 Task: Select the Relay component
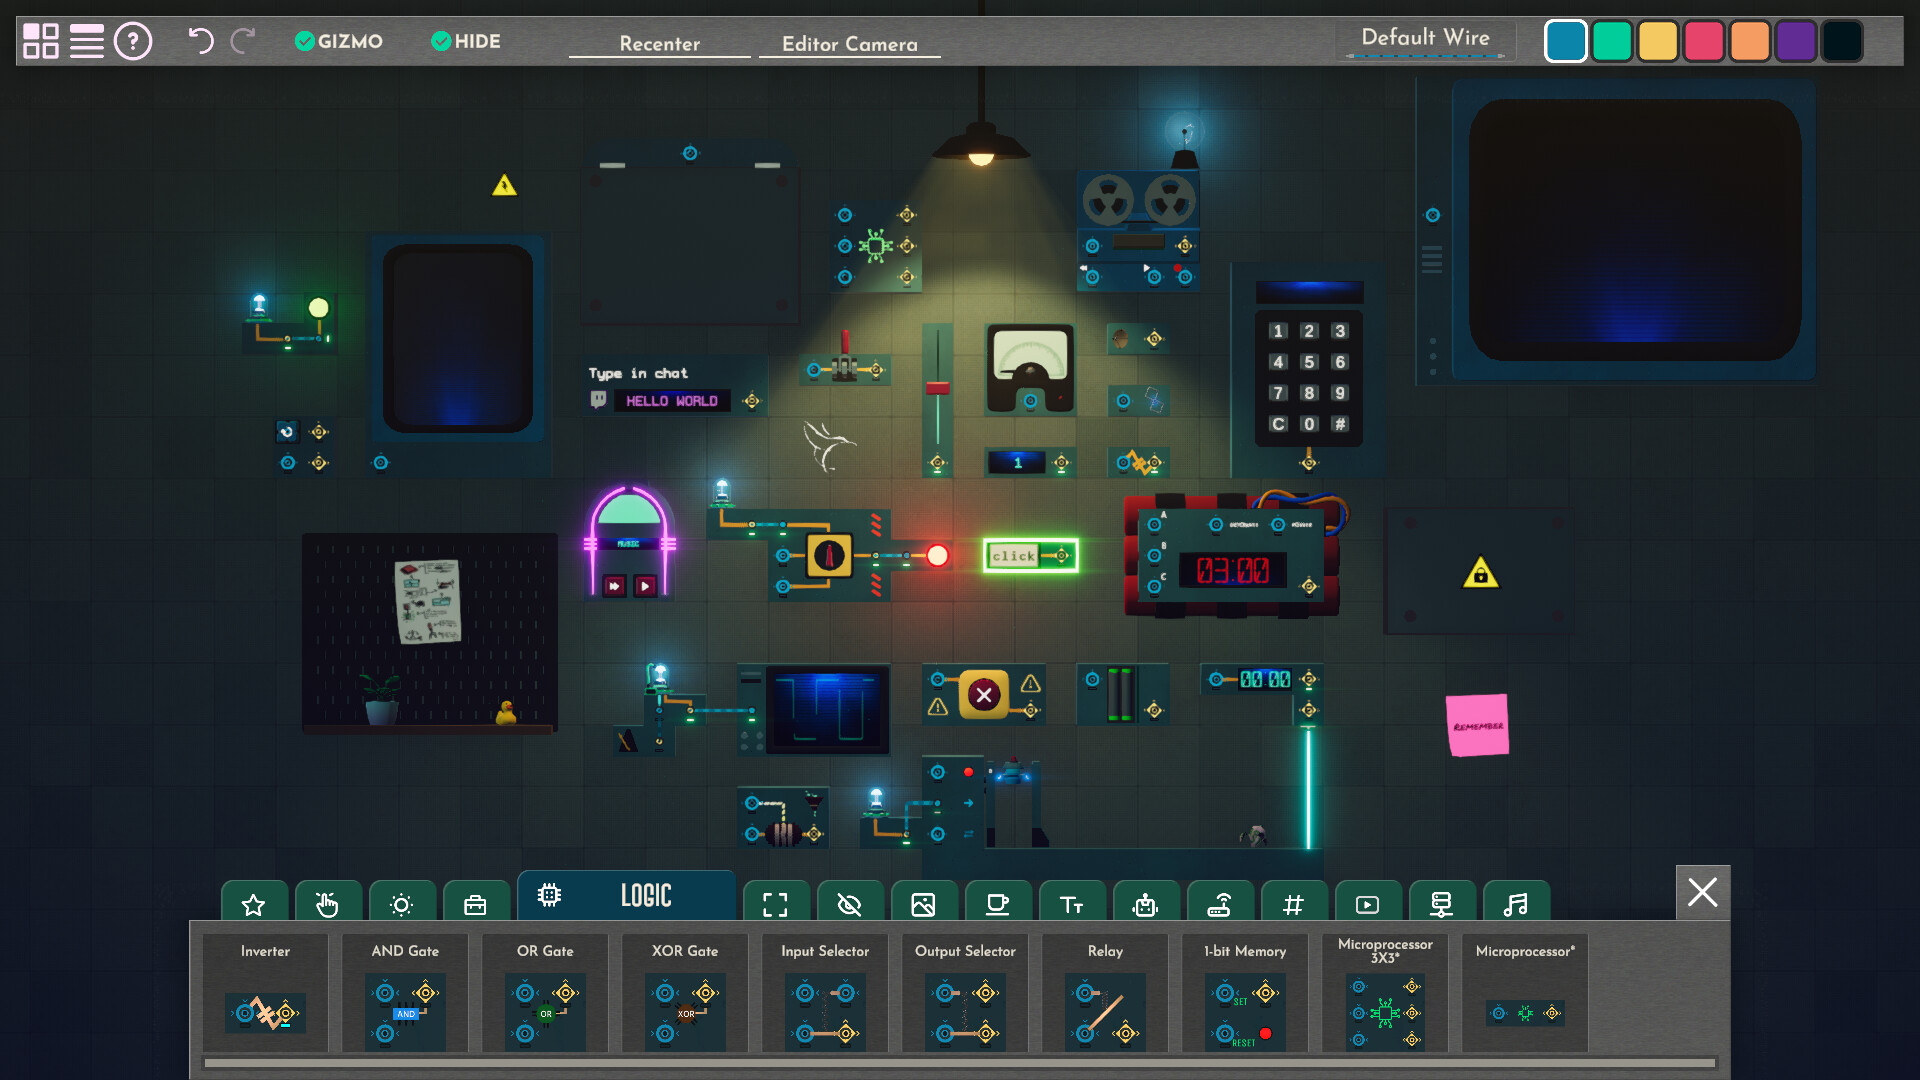(x=1104, y=1007)
